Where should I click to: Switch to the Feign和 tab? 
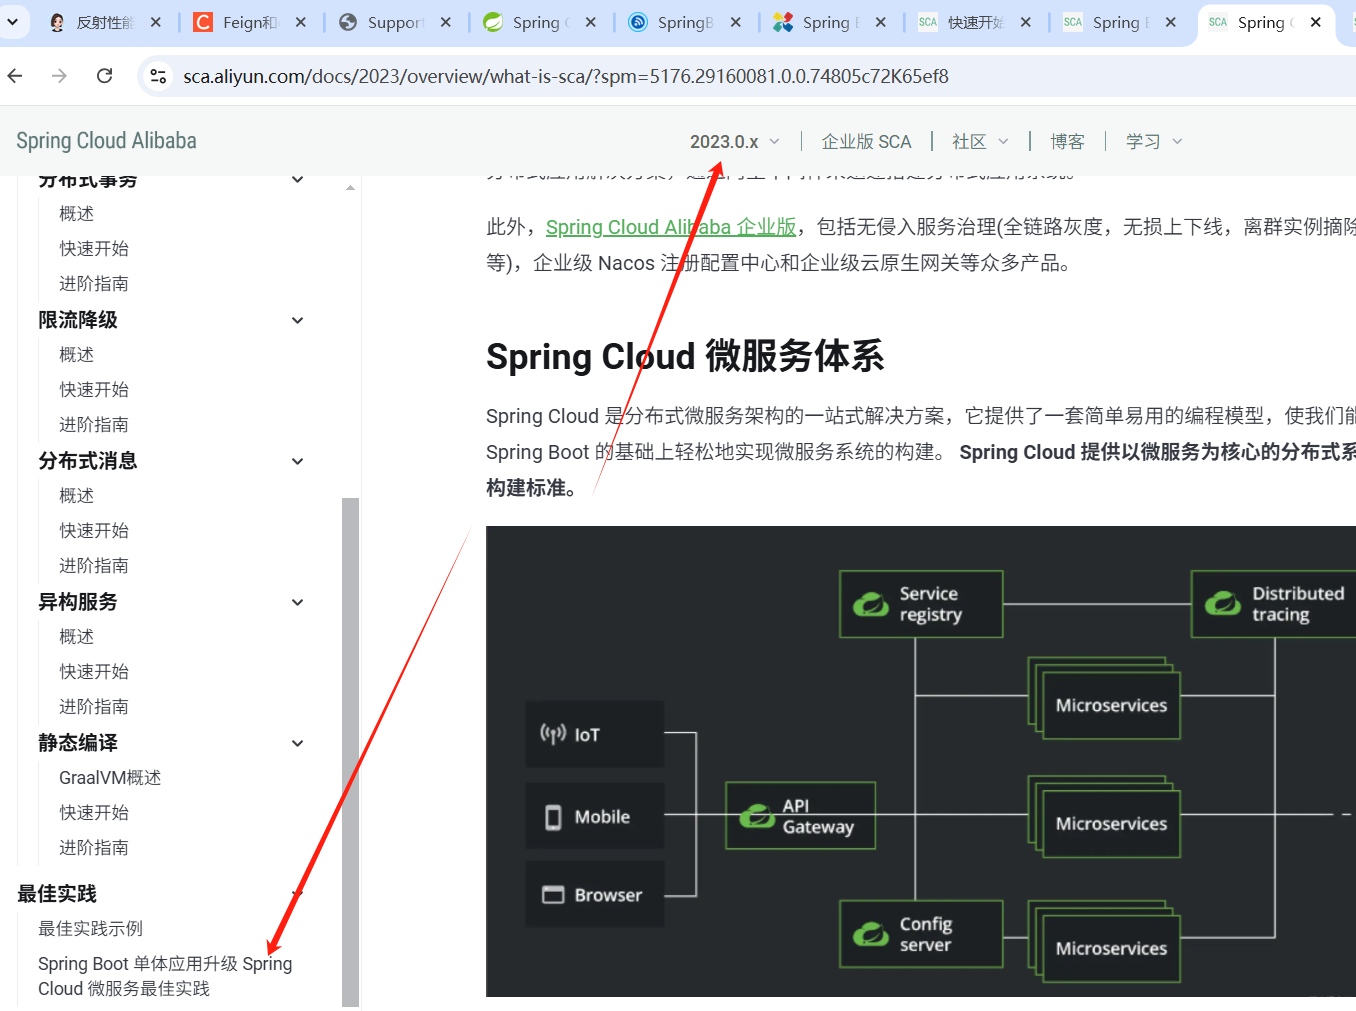click(x=250, y=22)
